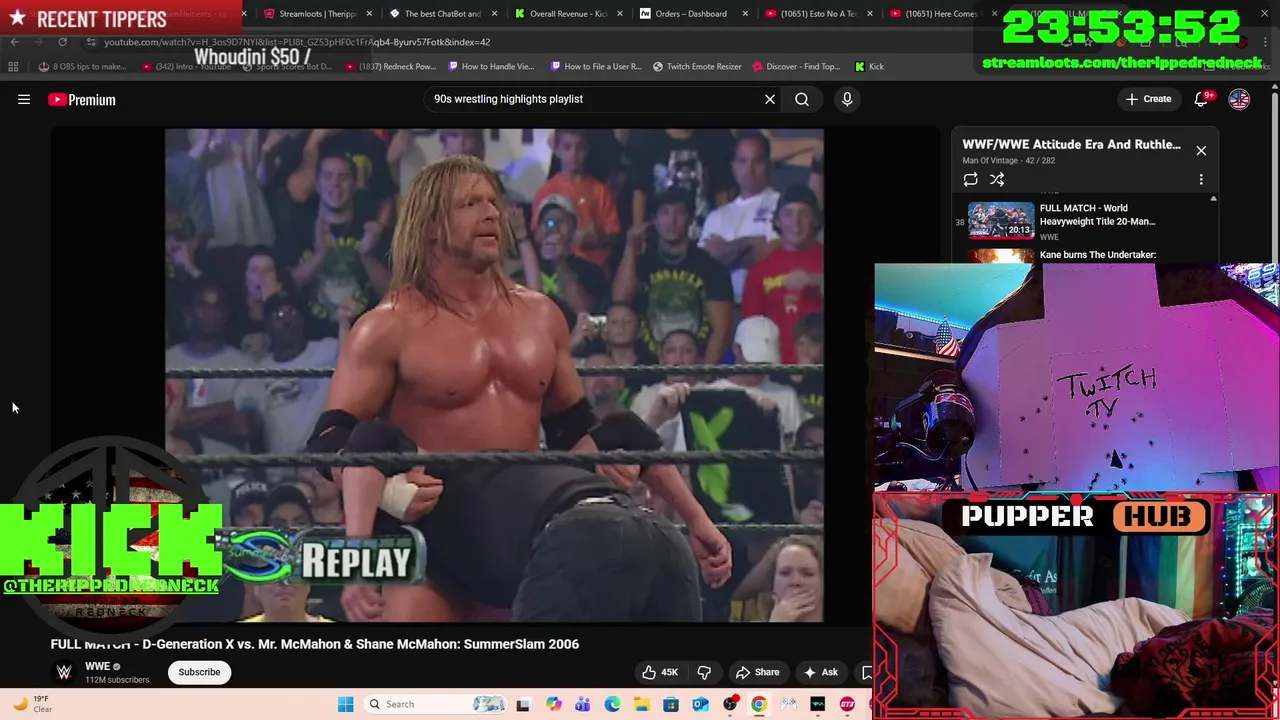This screenshot has height=720, width=1280.
Task: Open the Redneck Pow... bookmark
Action: [391, 67]
